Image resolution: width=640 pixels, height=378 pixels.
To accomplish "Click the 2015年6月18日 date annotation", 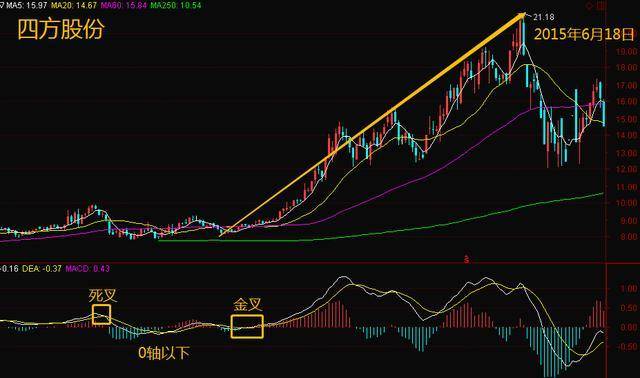I will [584, 34].
